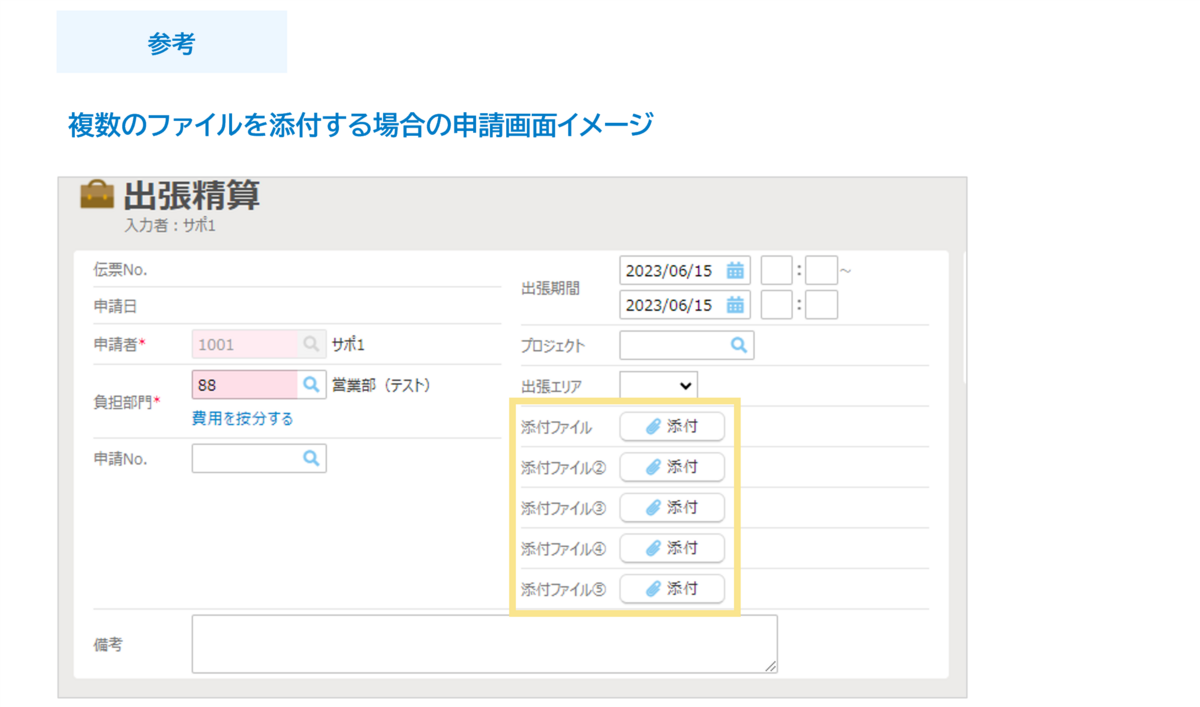This screenshot has width=1200, height=707.
Task: Open the 費用を按分する link
Action: click(x=243, y=419)
